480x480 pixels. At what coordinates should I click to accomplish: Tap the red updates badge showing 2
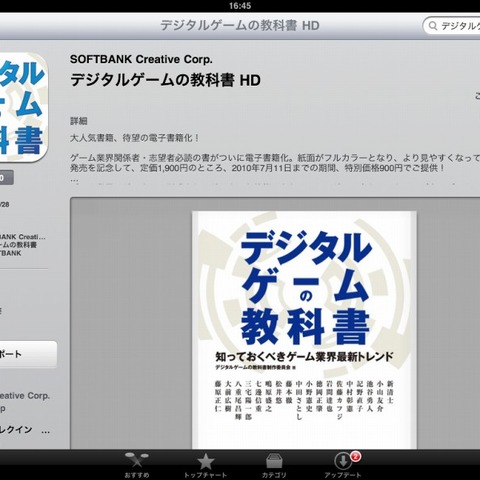[x=356, y=456]
